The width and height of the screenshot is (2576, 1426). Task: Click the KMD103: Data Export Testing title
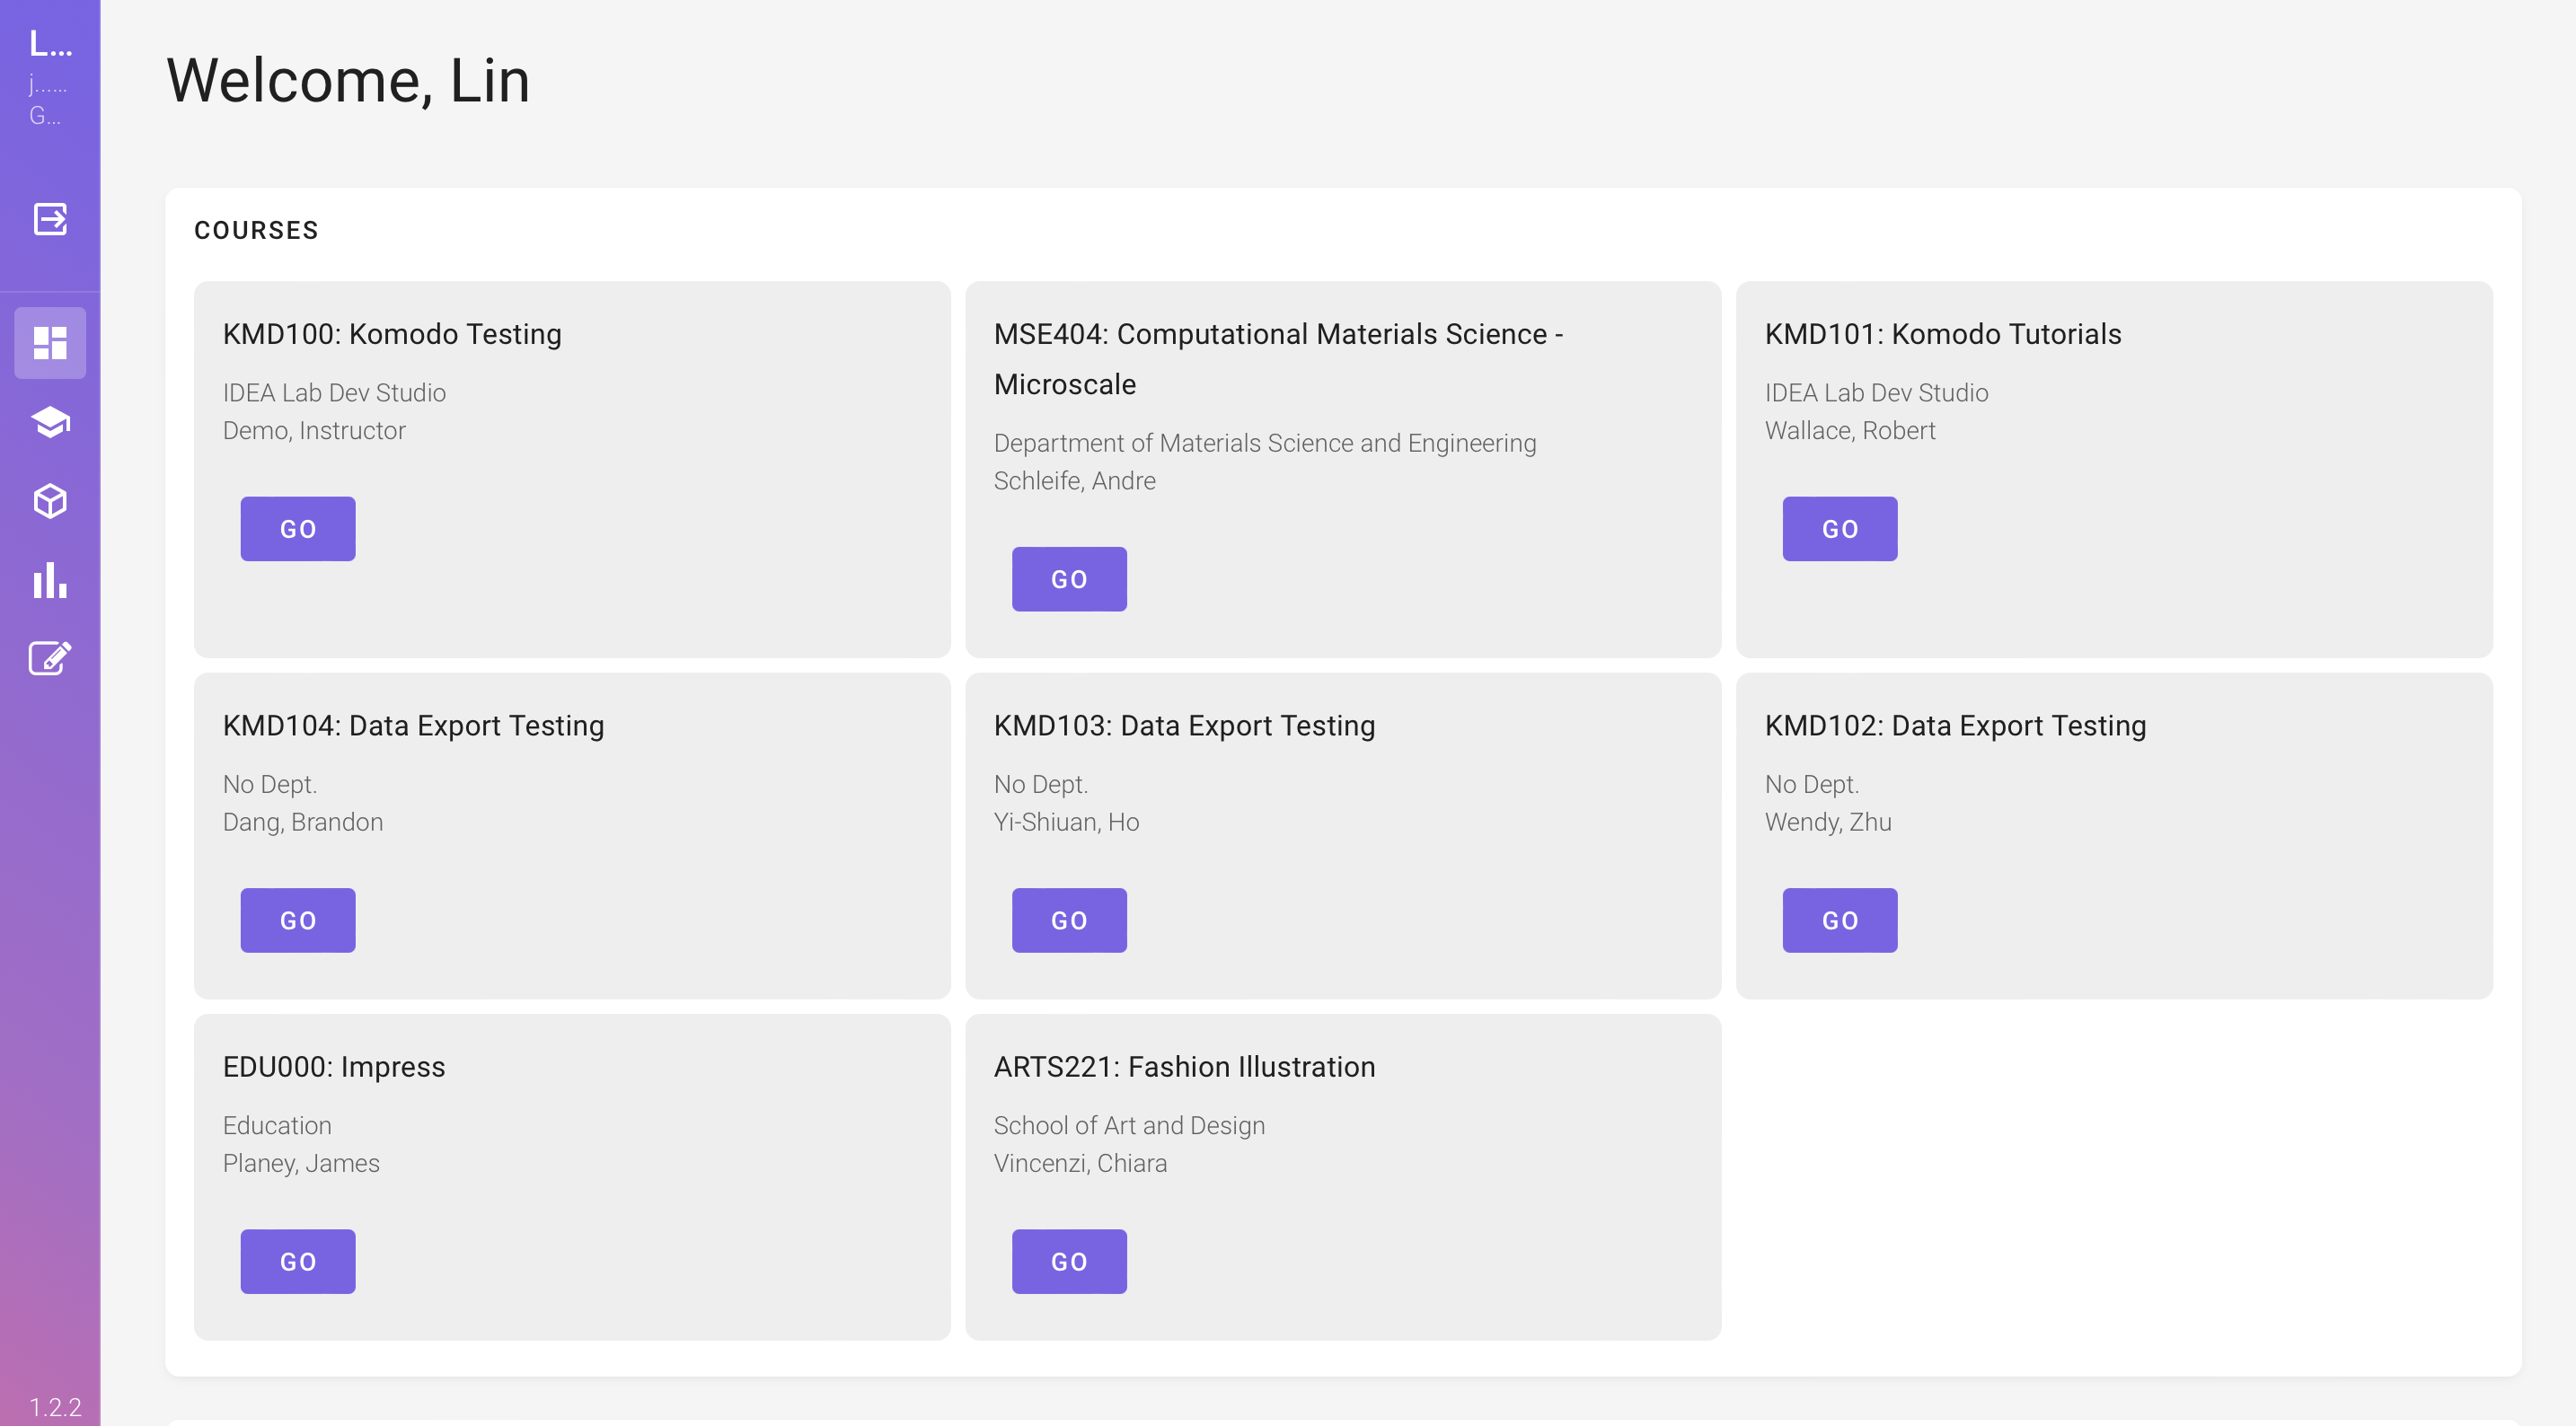tap(1185, 725)
